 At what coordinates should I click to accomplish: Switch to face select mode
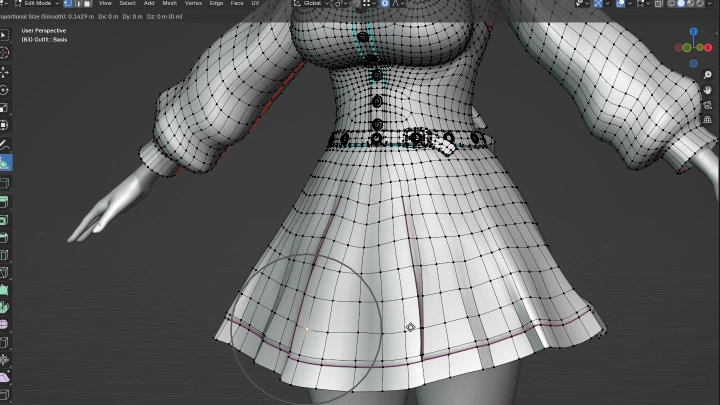coord(88,4)
